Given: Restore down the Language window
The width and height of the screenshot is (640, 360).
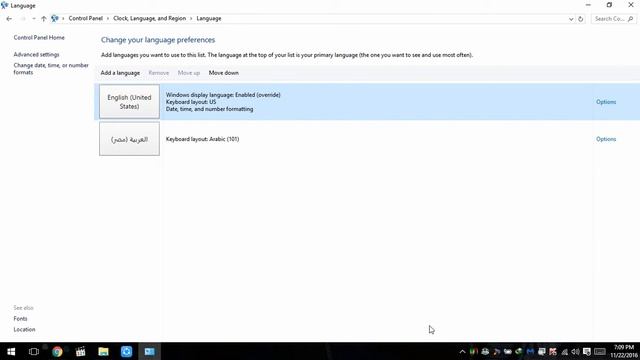Looking at the screenshot, I should (x=609, y=5).
